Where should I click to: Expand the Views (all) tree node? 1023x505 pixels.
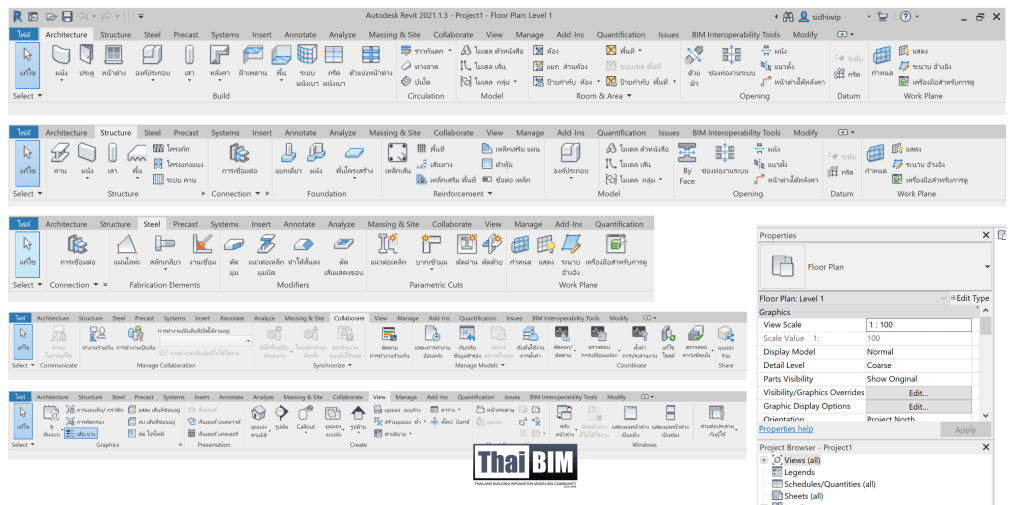pos(764,460)
